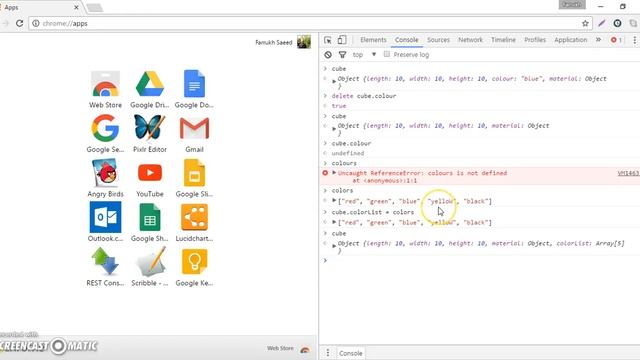
Task: Open the Web Store app
Action: pos(105,89)
